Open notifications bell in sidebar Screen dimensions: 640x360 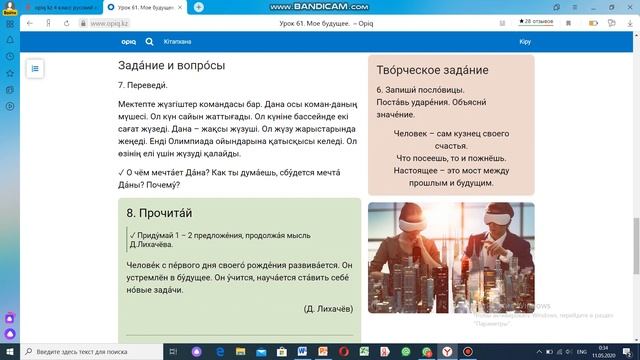[x=10, y=40]
